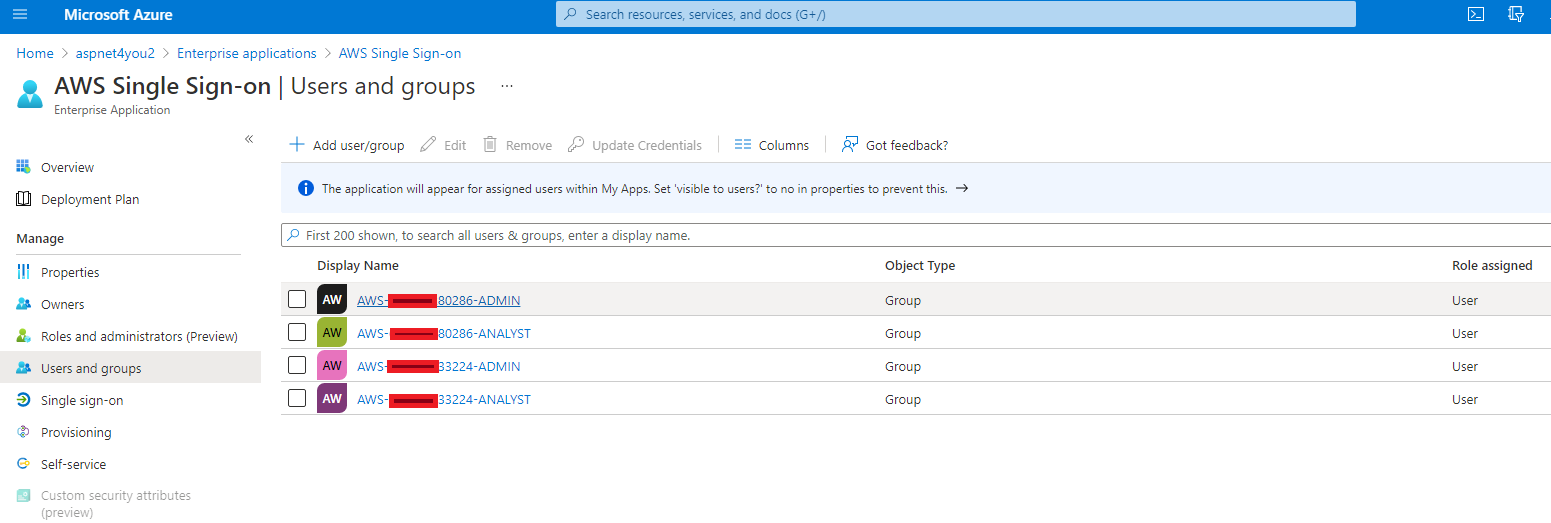Check the box for the 80286-ADMIN group
This screenshot has width=1551, height=523.
pyautogui.click(x=297, y=299)
